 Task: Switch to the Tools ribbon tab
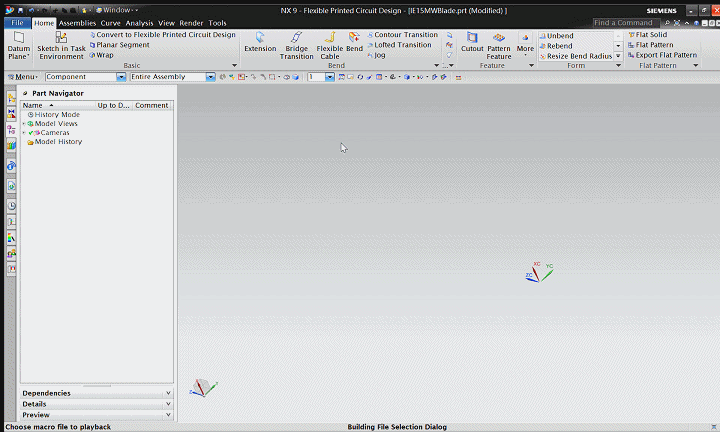217,23
